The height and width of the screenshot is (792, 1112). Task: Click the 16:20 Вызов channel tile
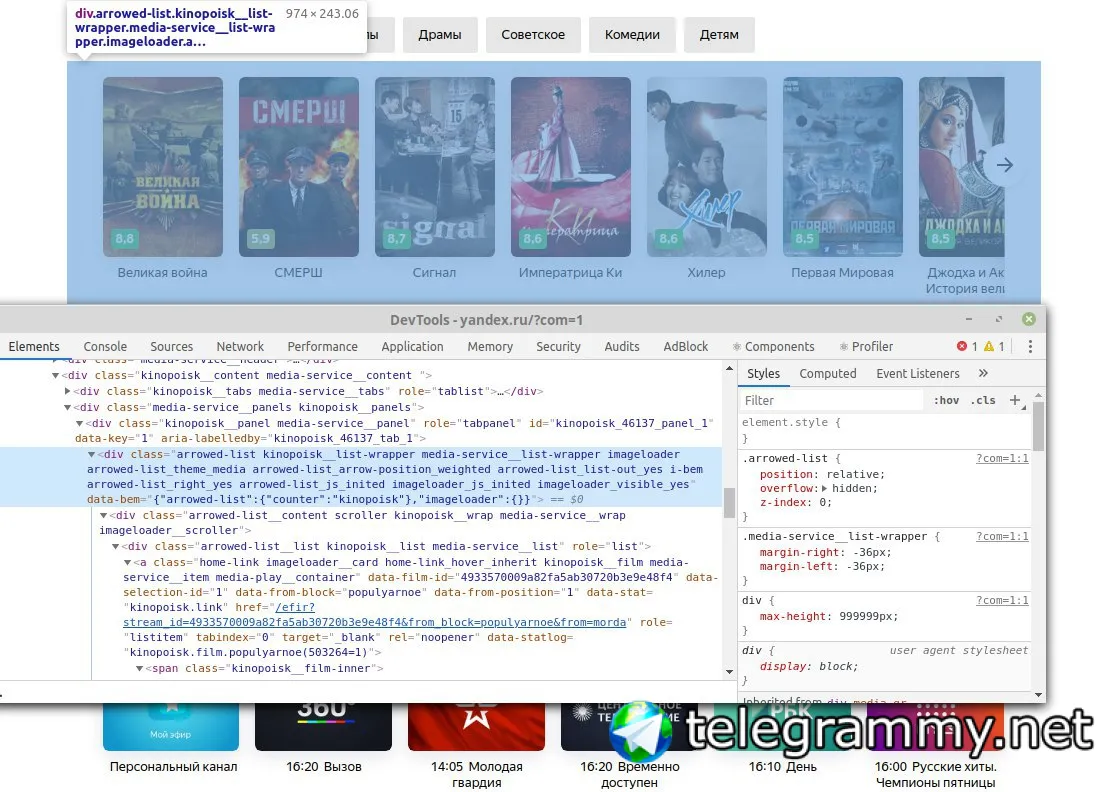point(323,737)
